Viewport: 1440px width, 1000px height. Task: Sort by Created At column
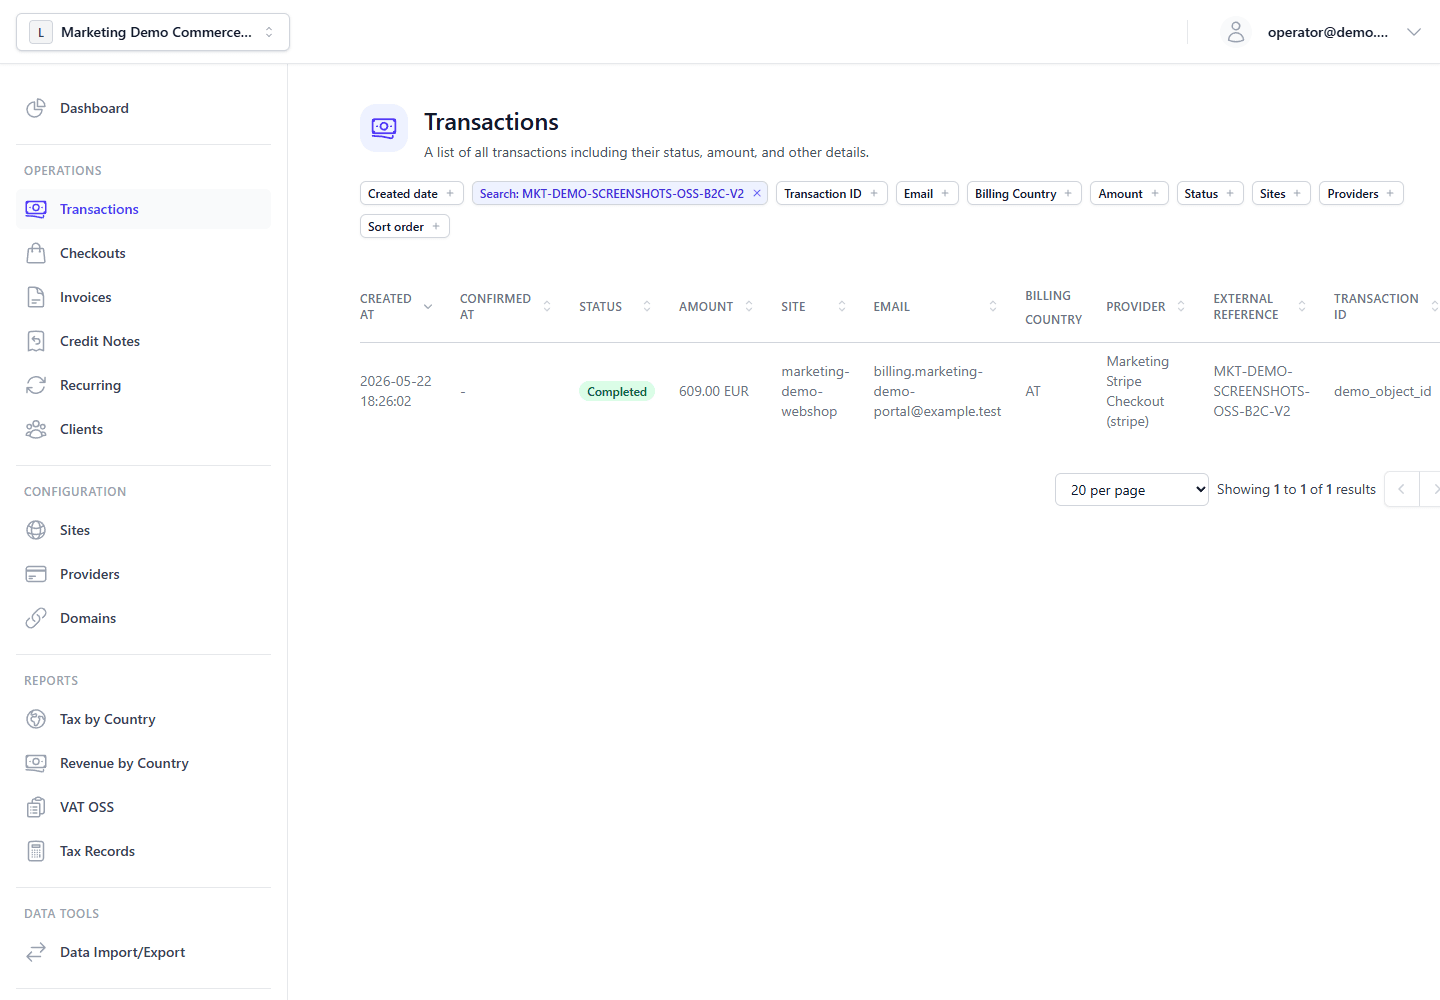pos(396,307)
